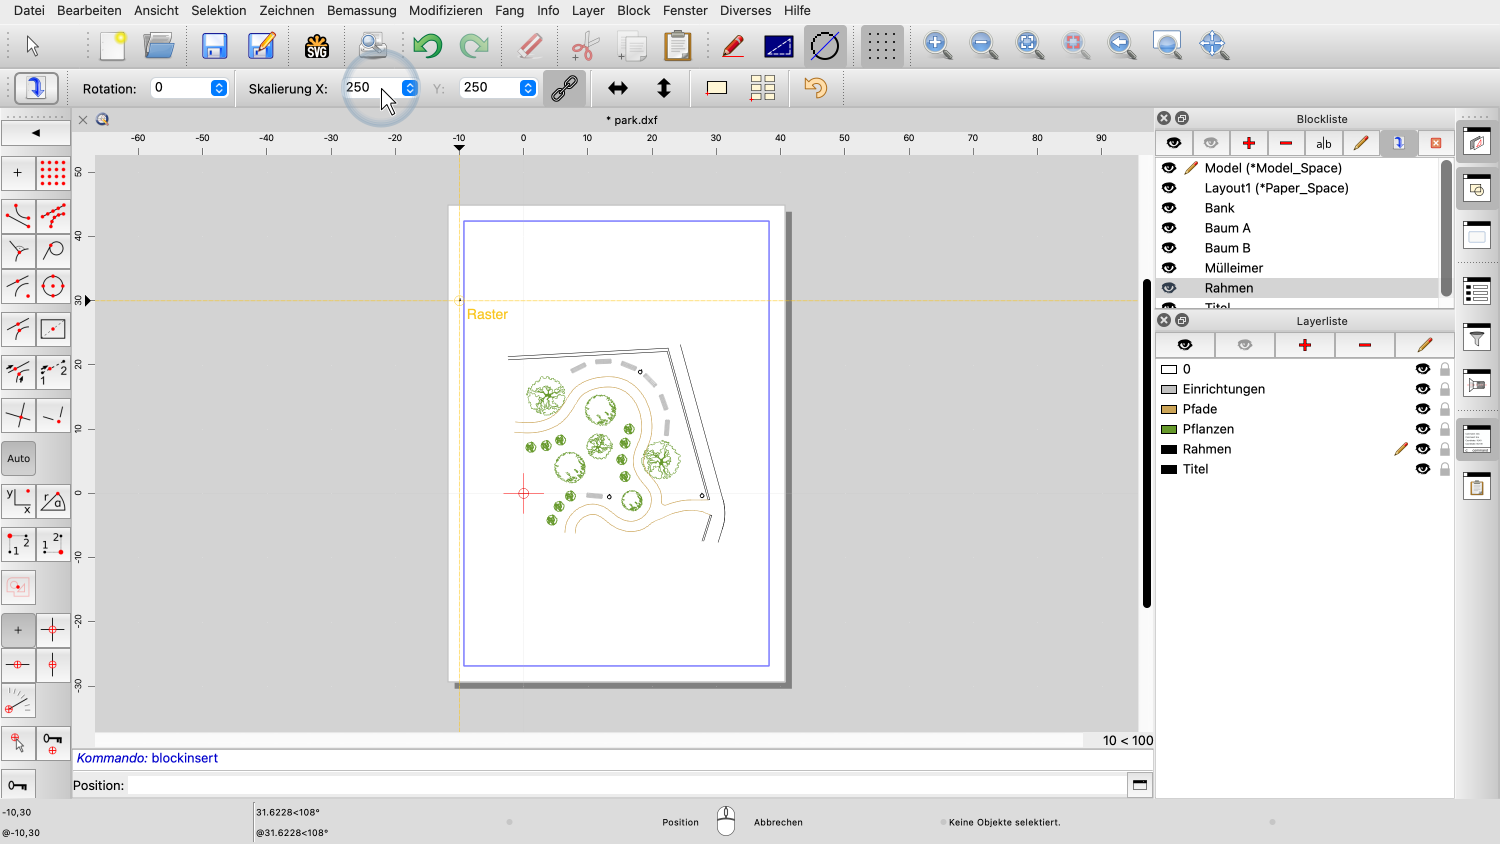Click the Undo arrow icon

427,46
